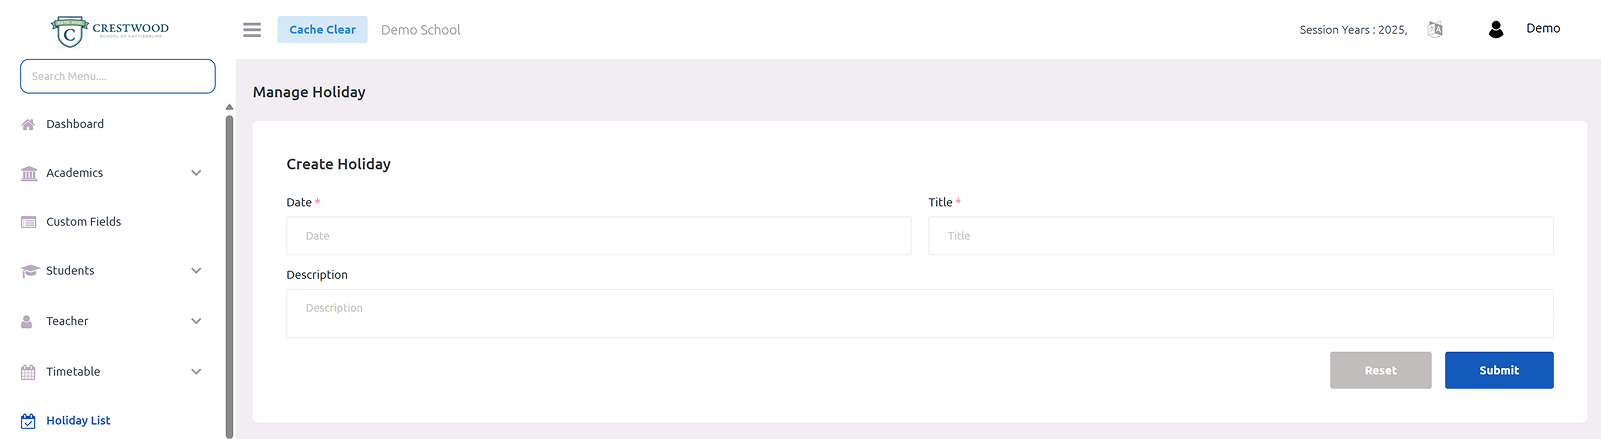Click the Timetable calendar icon

[28, 372]
